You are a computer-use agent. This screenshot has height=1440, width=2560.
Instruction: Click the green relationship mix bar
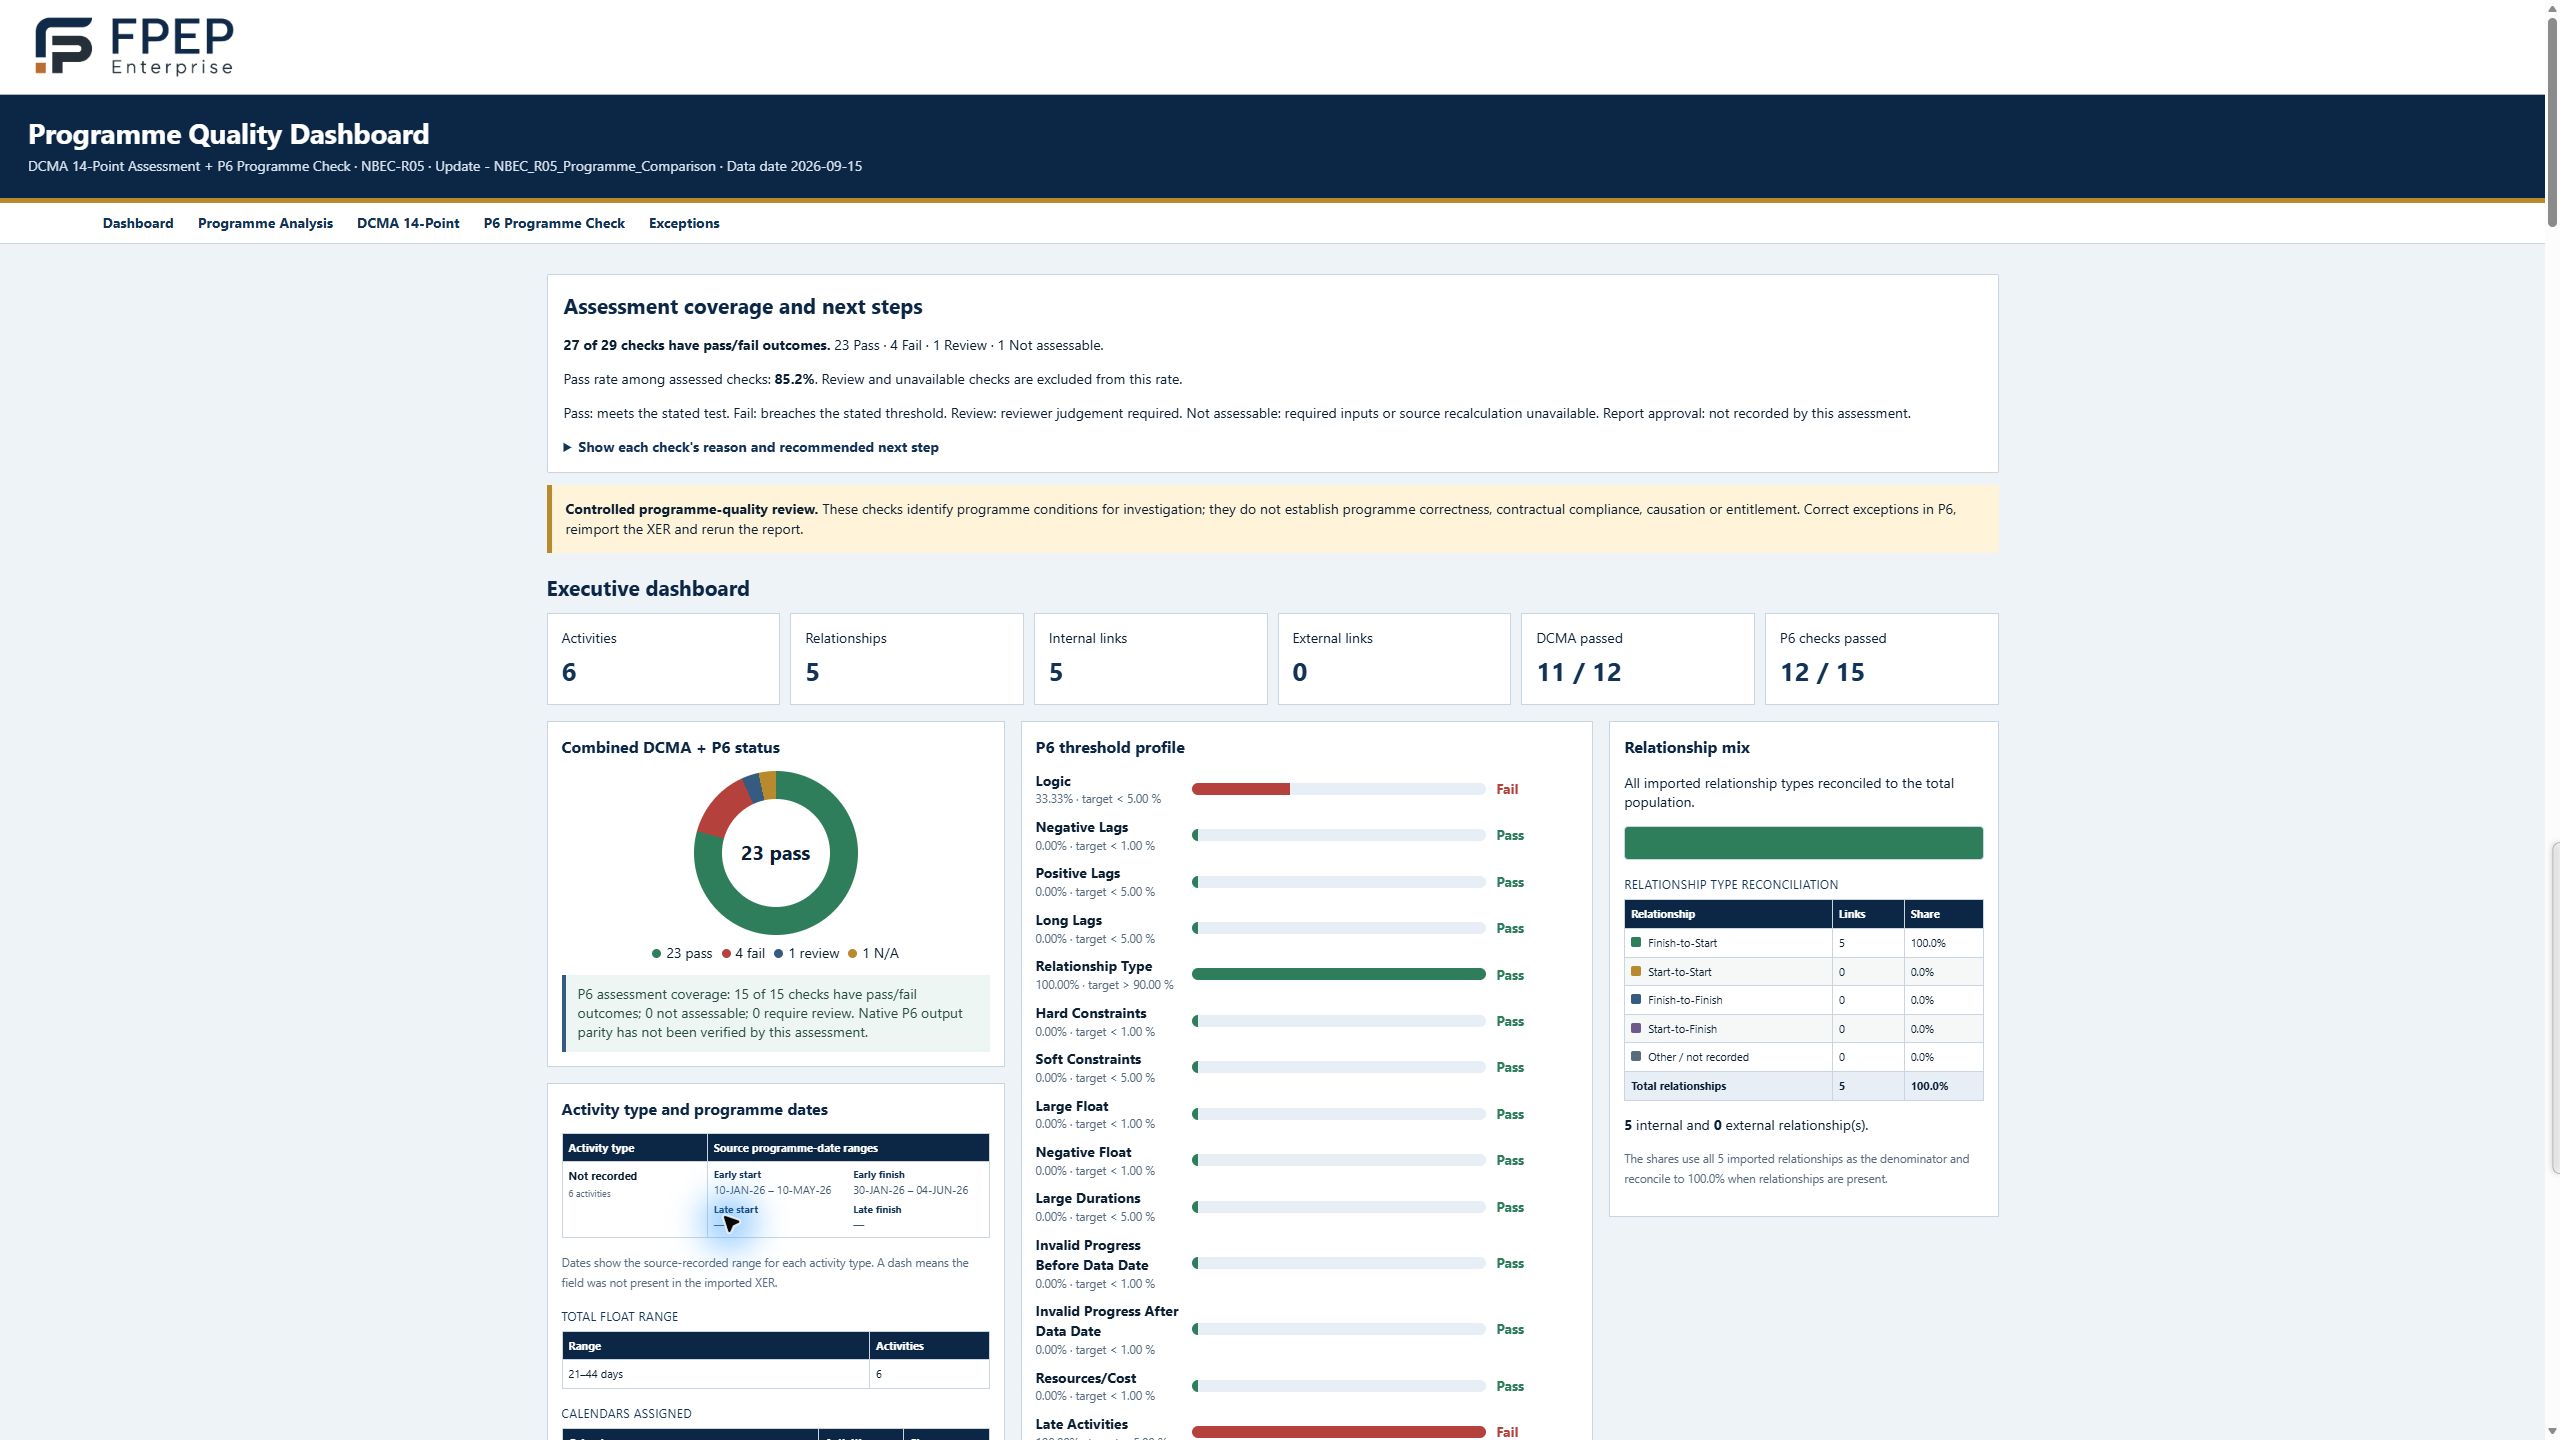click(1803, 843)
